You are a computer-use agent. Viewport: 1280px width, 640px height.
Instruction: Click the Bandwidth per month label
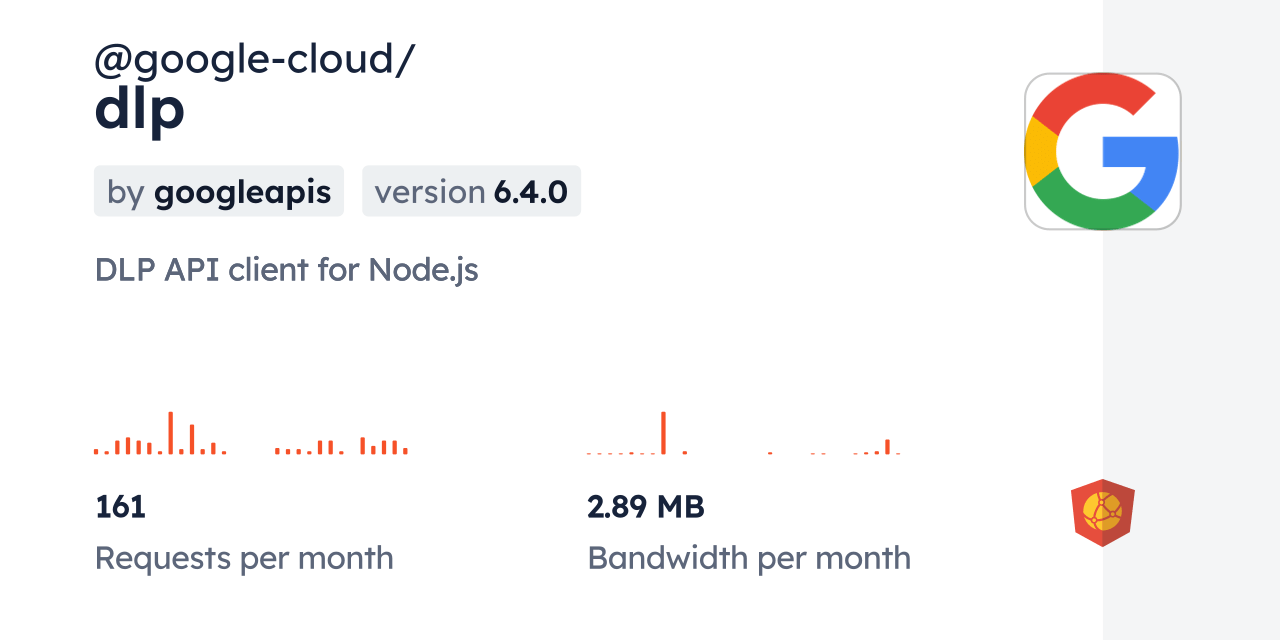pyautogui.click(x=749, y=558)
